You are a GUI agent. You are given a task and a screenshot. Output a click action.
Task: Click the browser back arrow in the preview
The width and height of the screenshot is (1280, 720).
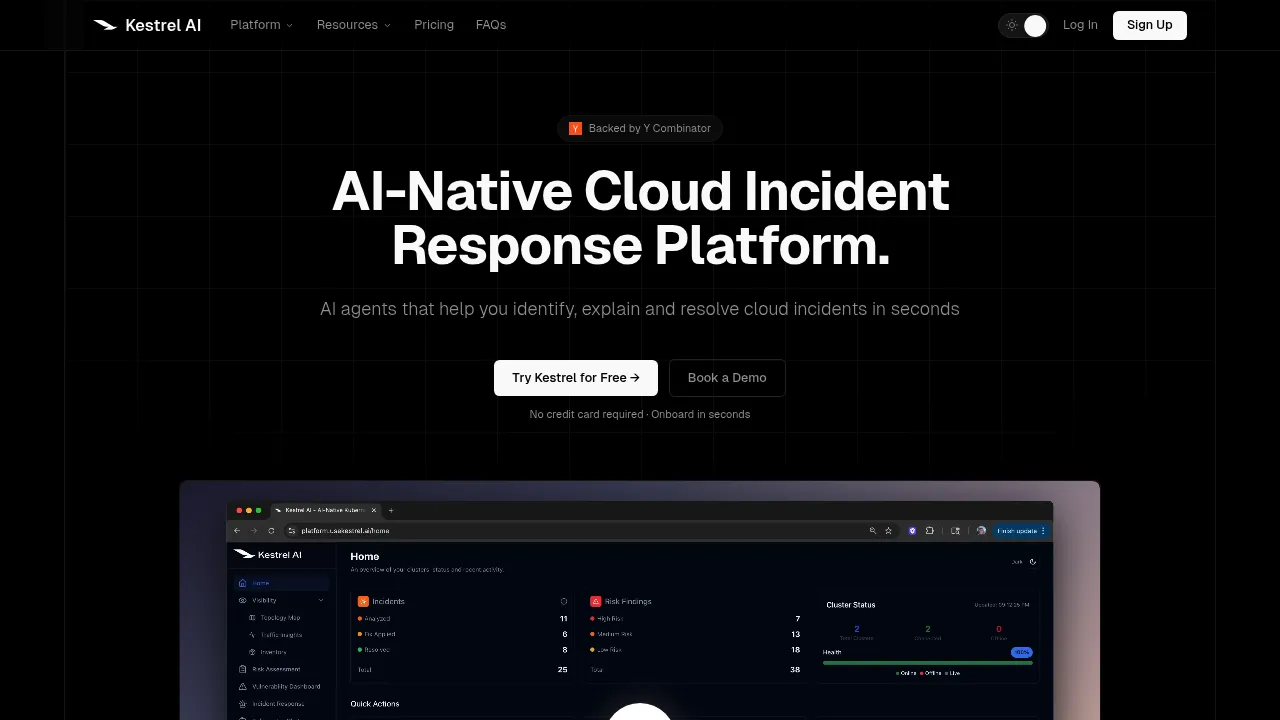click(237, 531)
